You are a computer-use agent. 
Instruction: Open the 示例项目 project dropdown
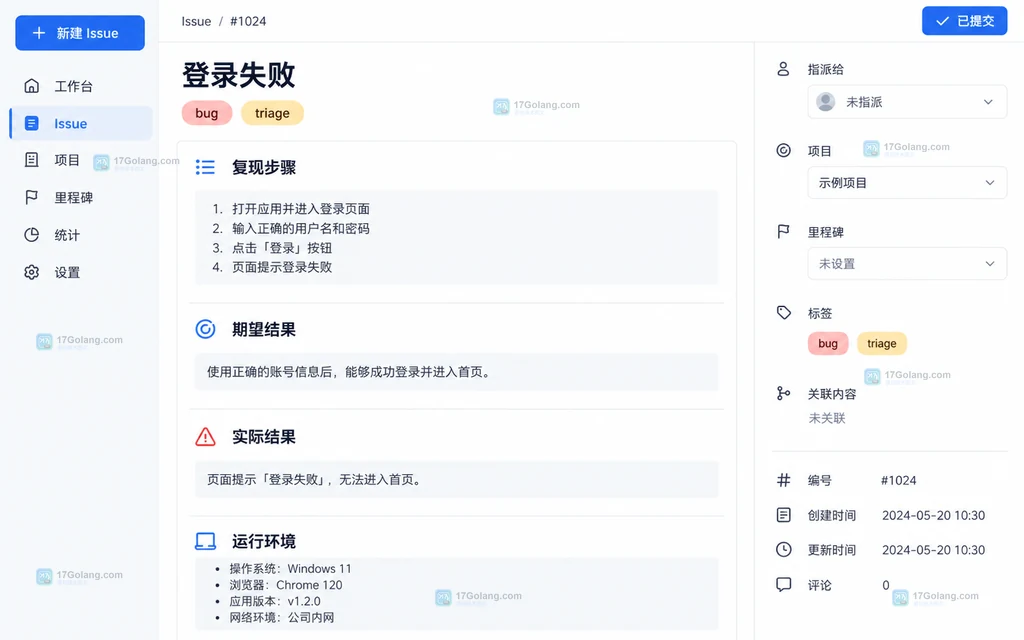pos(907,183)
